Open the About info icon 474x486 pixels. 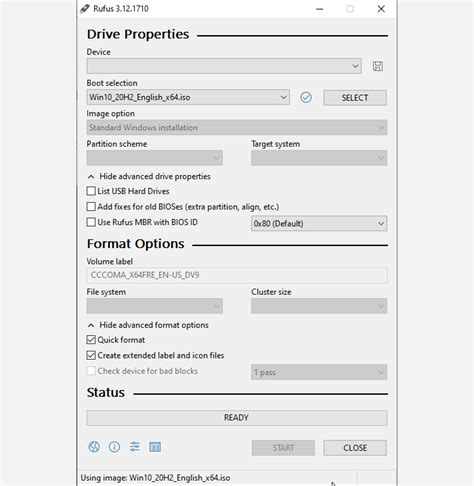(x=114, y=447)
